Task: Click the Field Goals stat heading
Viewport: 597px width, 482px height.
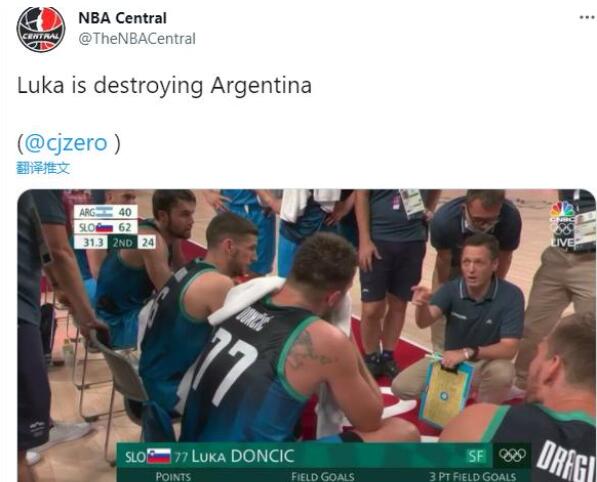Action: click(x=323, y=476)
